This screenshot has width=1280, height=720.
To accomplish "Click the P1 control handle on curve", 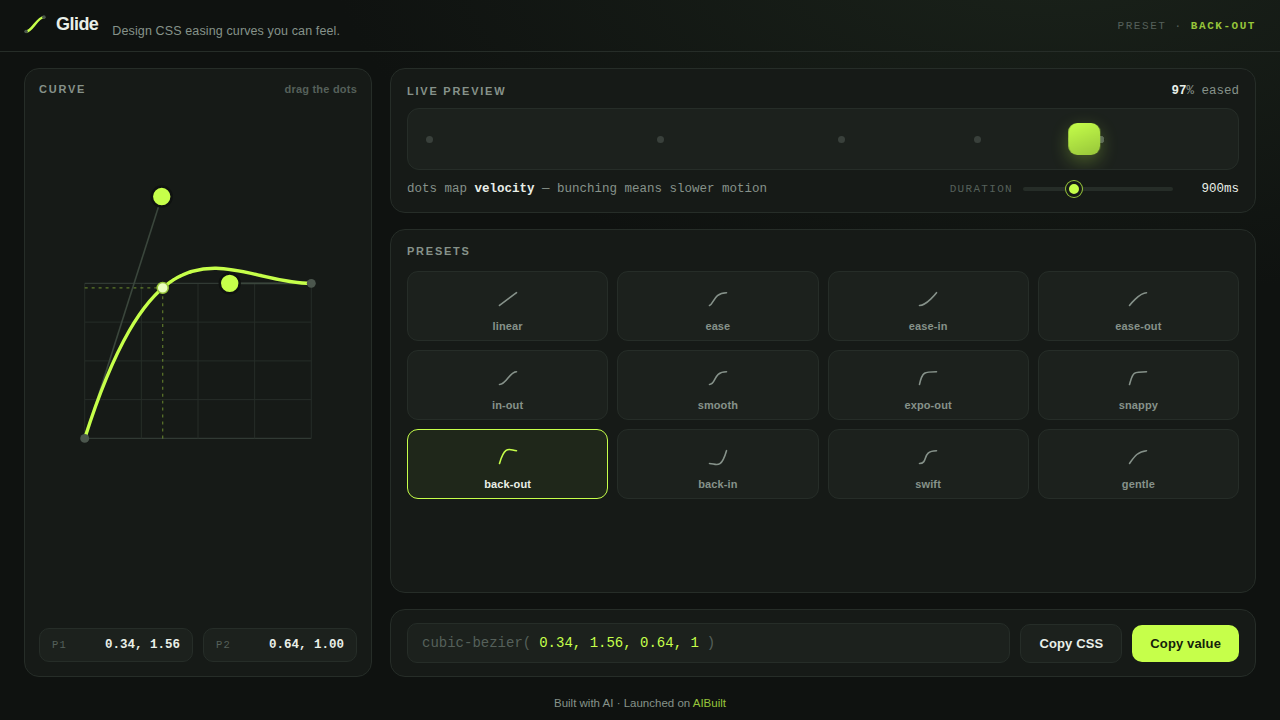I will (x=162, y=197).
